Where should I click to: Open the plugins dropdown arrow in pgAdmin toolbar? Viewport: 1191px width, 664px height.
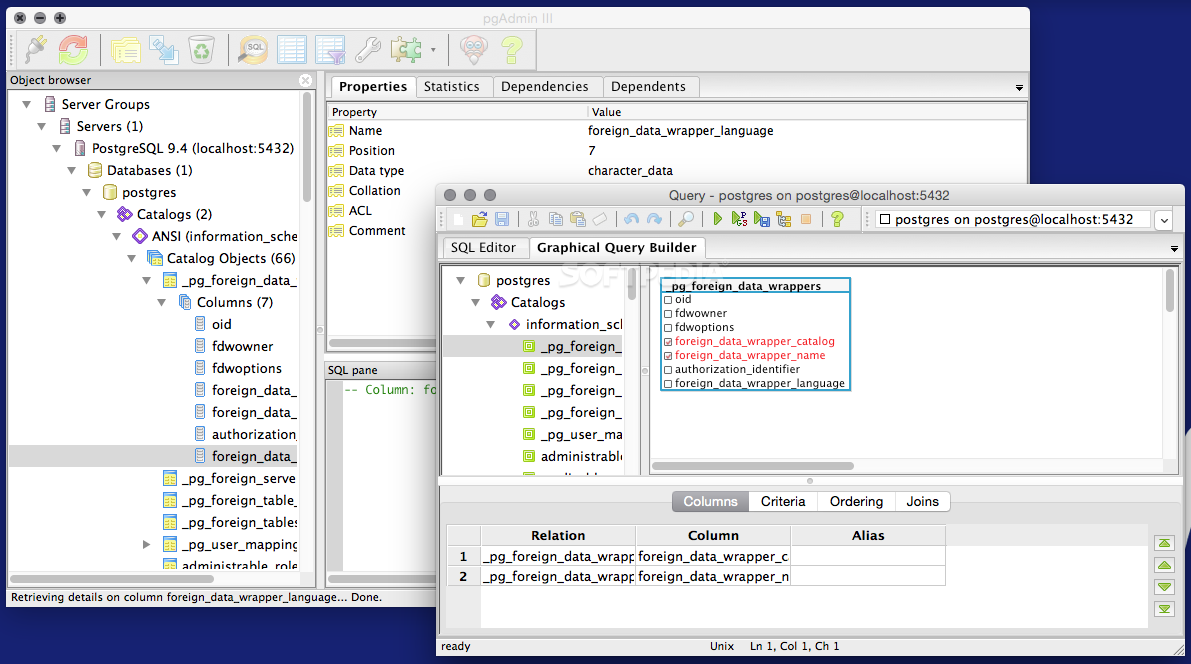pyautogui.click(x=433, y=50)
